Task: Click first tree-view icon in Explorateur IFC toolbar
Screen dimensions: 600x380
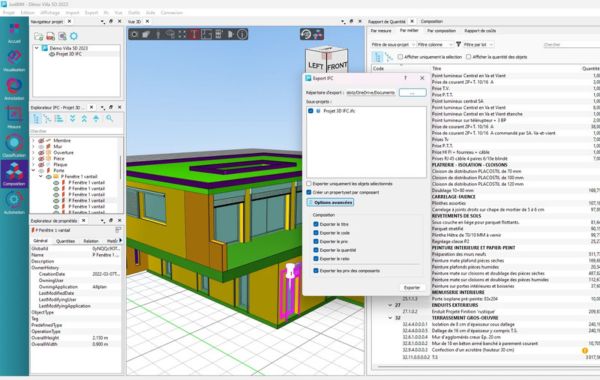Action: tap(37, 119)
